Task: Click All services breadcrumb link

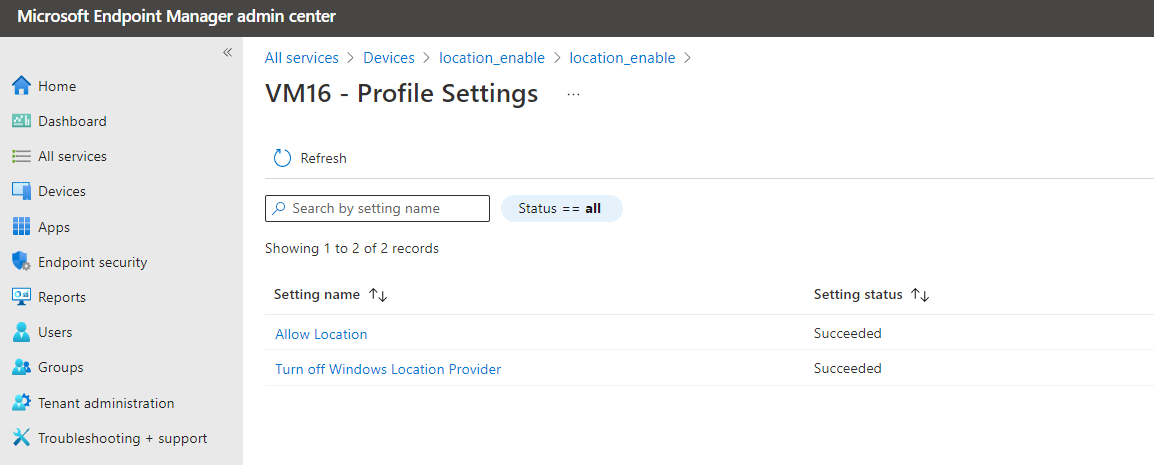Action: coord(302,57)
